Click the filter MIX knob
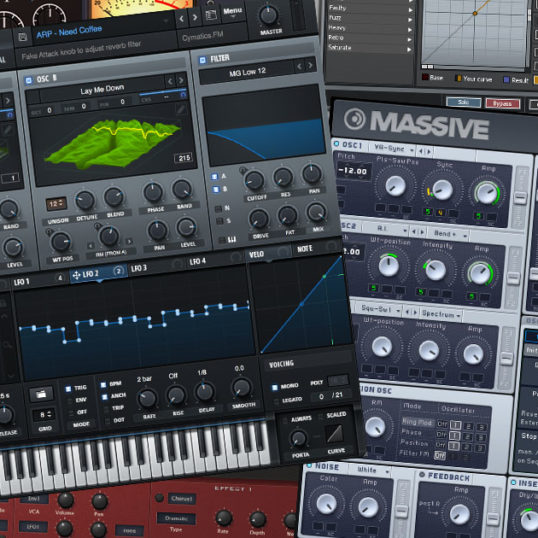Screen dimensions: 538x538 pyautogui.click(x=316, y=212)
